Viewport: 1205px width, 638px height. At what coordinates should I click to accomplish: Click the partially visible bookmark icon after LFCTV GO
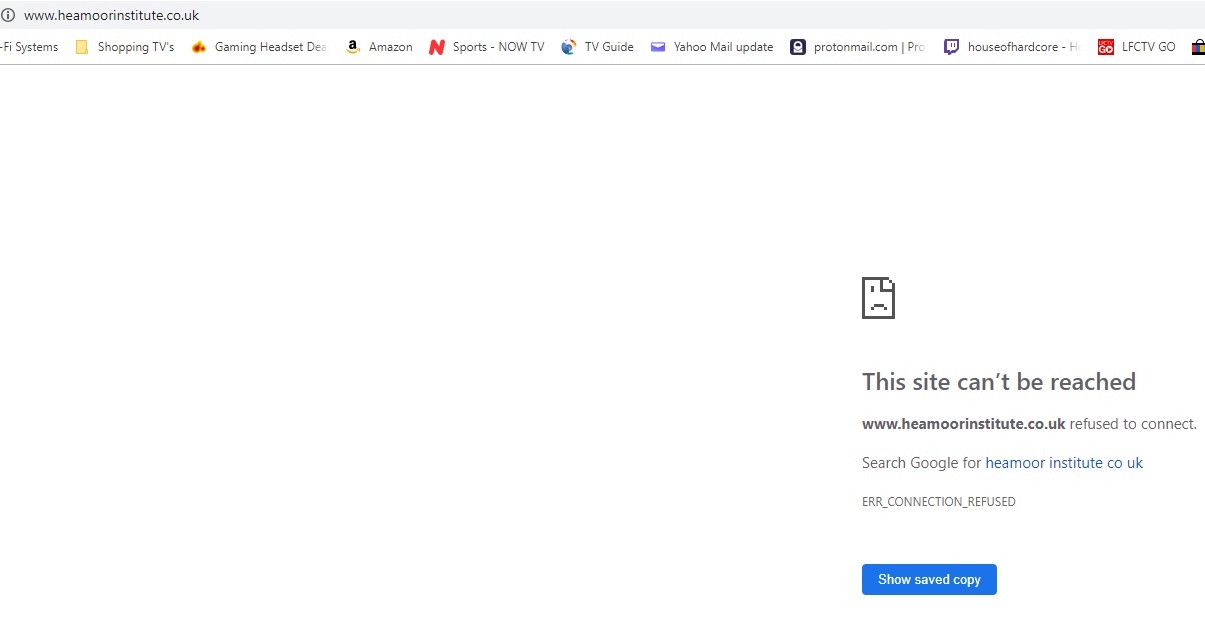(1197, 47)
